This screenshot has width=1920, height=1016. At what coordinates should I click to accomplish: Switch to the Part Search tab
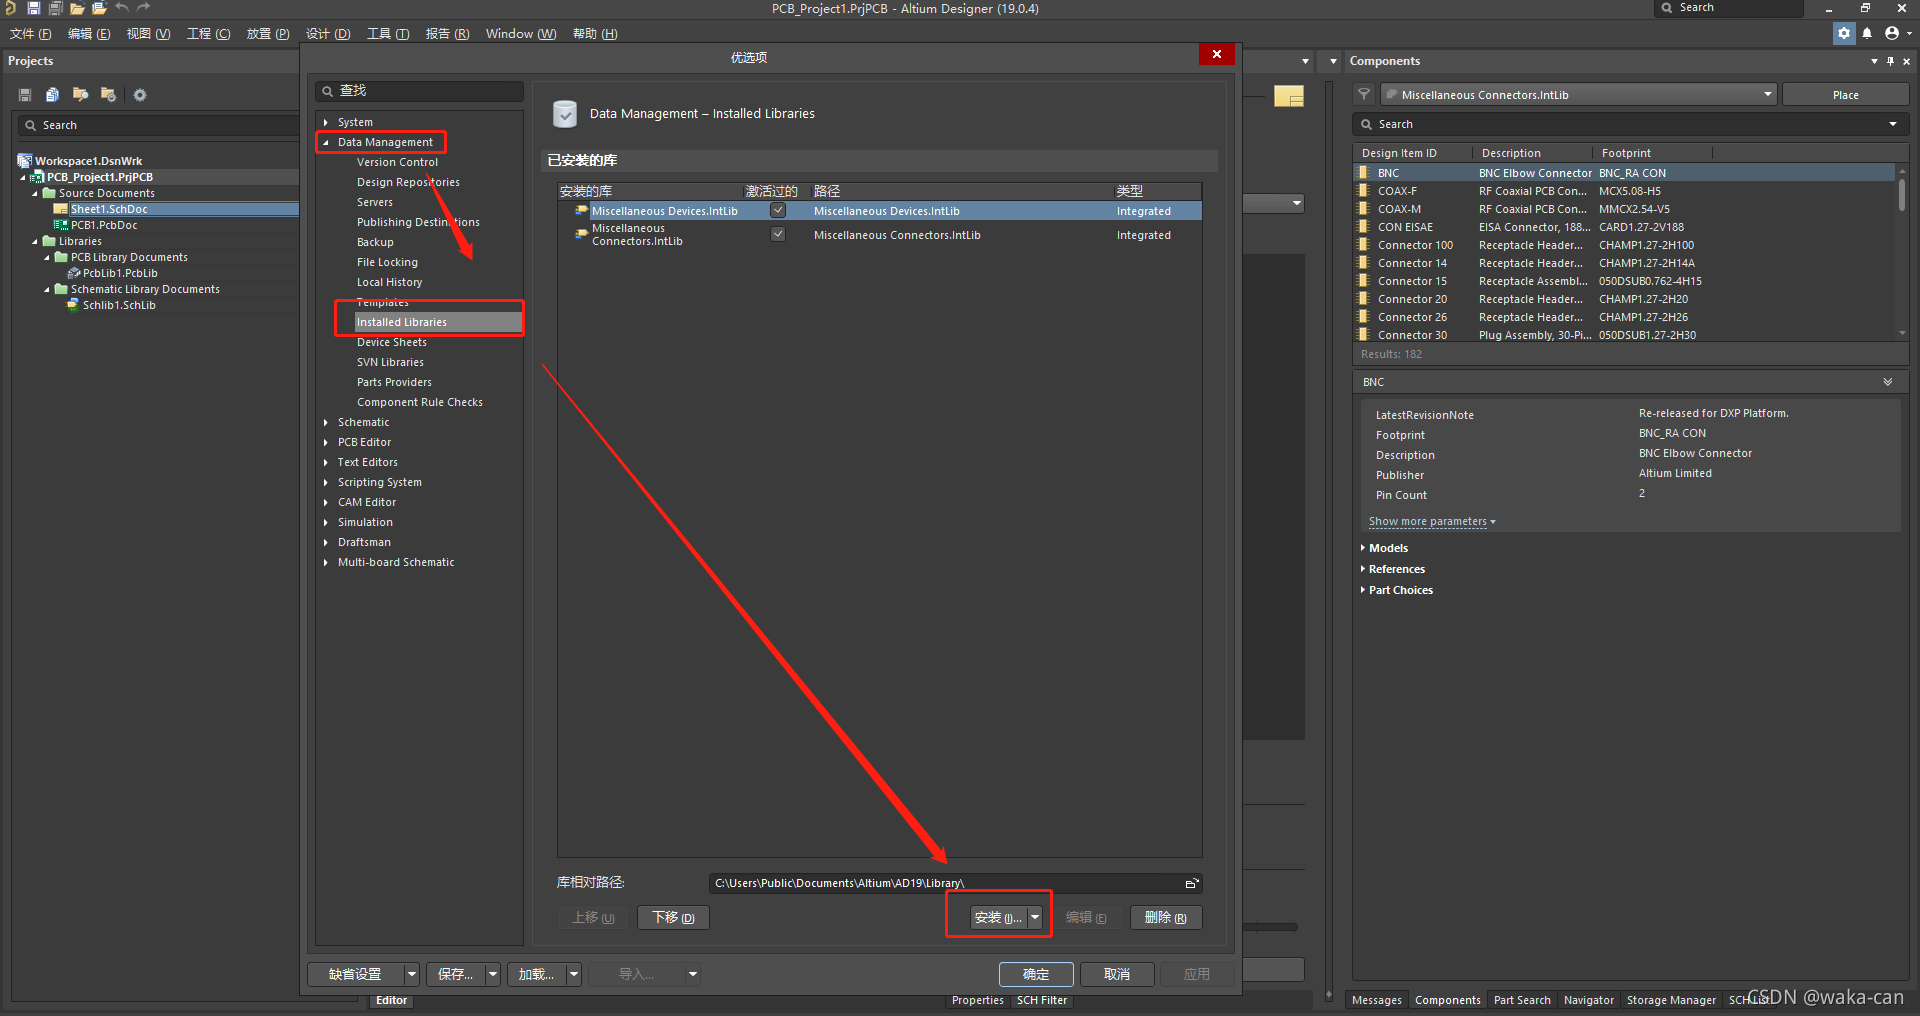click(1522, 1000)
